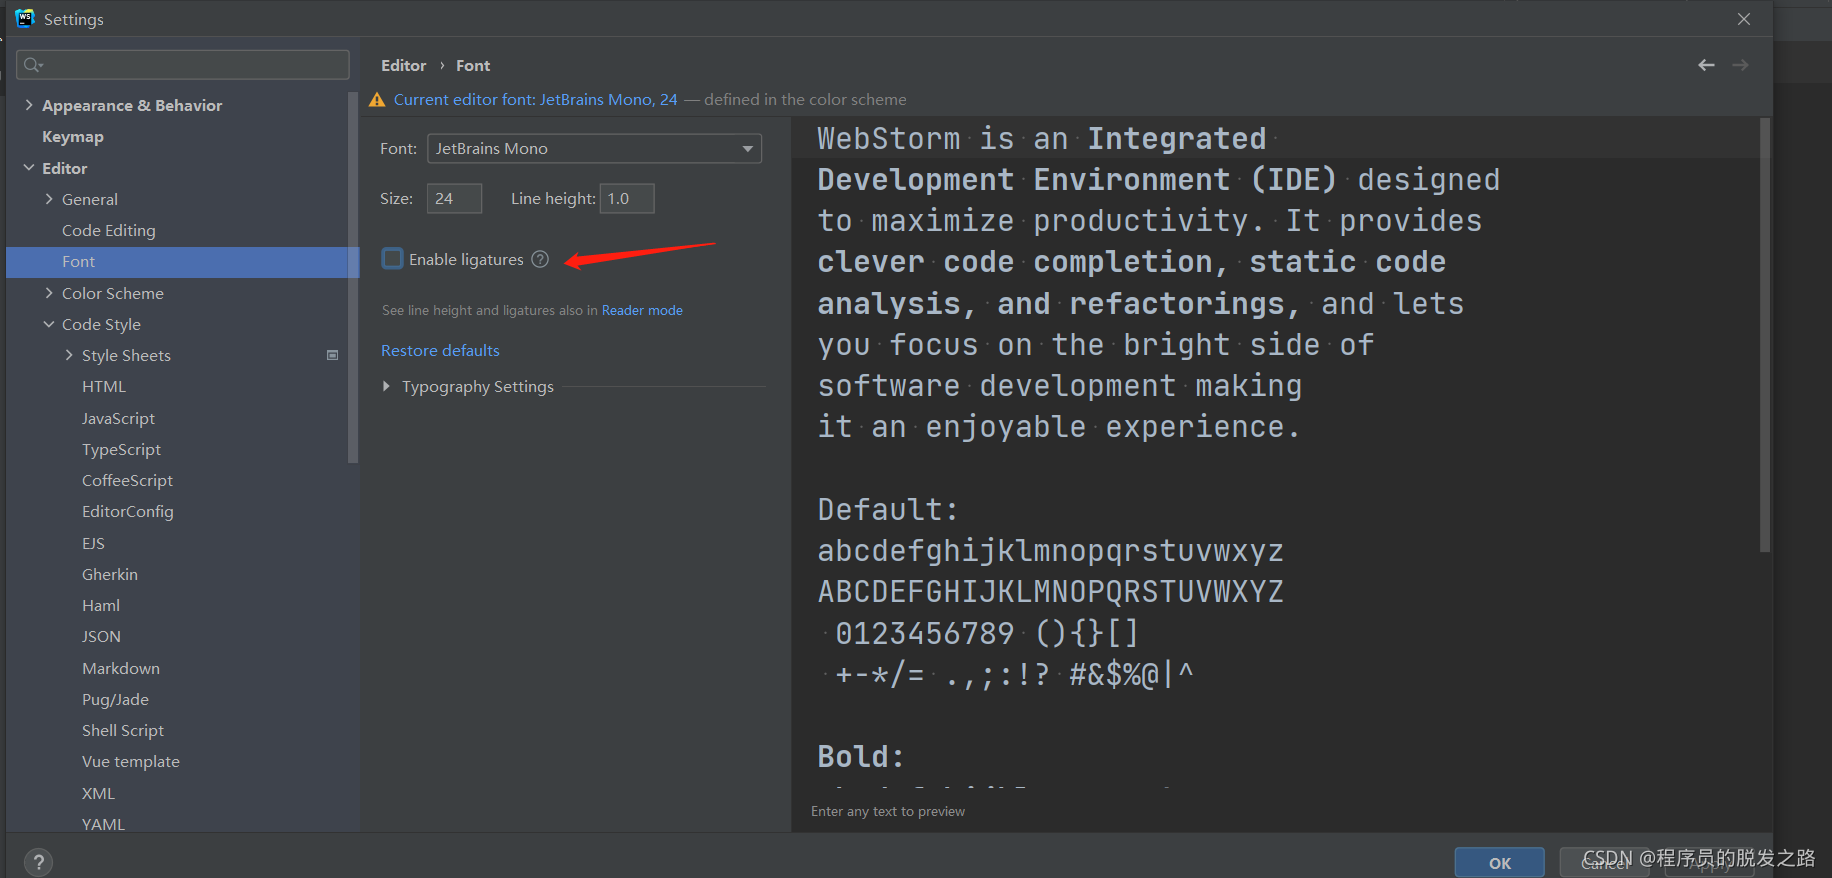
Task: Click the WebStorm logo in title bar
Action: (25, 18)
